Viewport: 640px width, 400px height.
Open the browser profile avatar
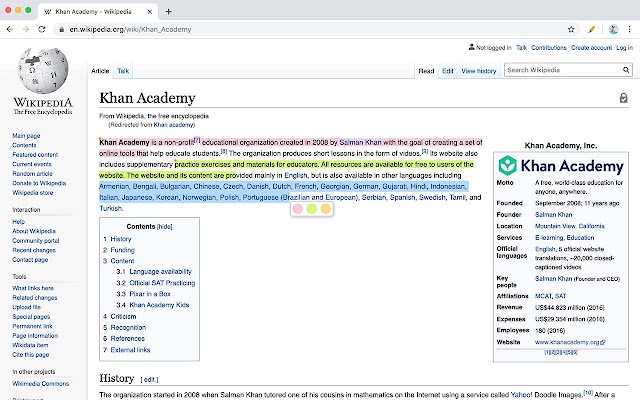coord(613,29)
